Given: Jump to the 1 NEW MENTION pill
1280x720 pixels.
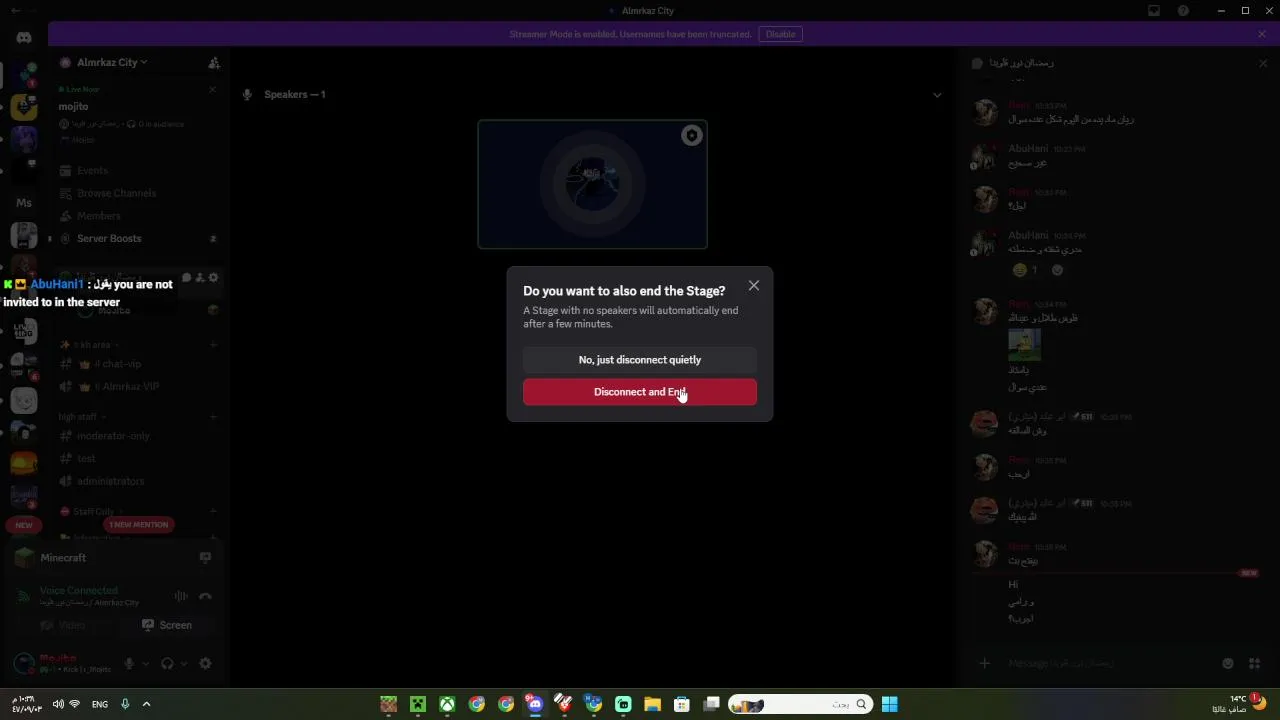Looking at the screenshot, I should tap(139, 525).
